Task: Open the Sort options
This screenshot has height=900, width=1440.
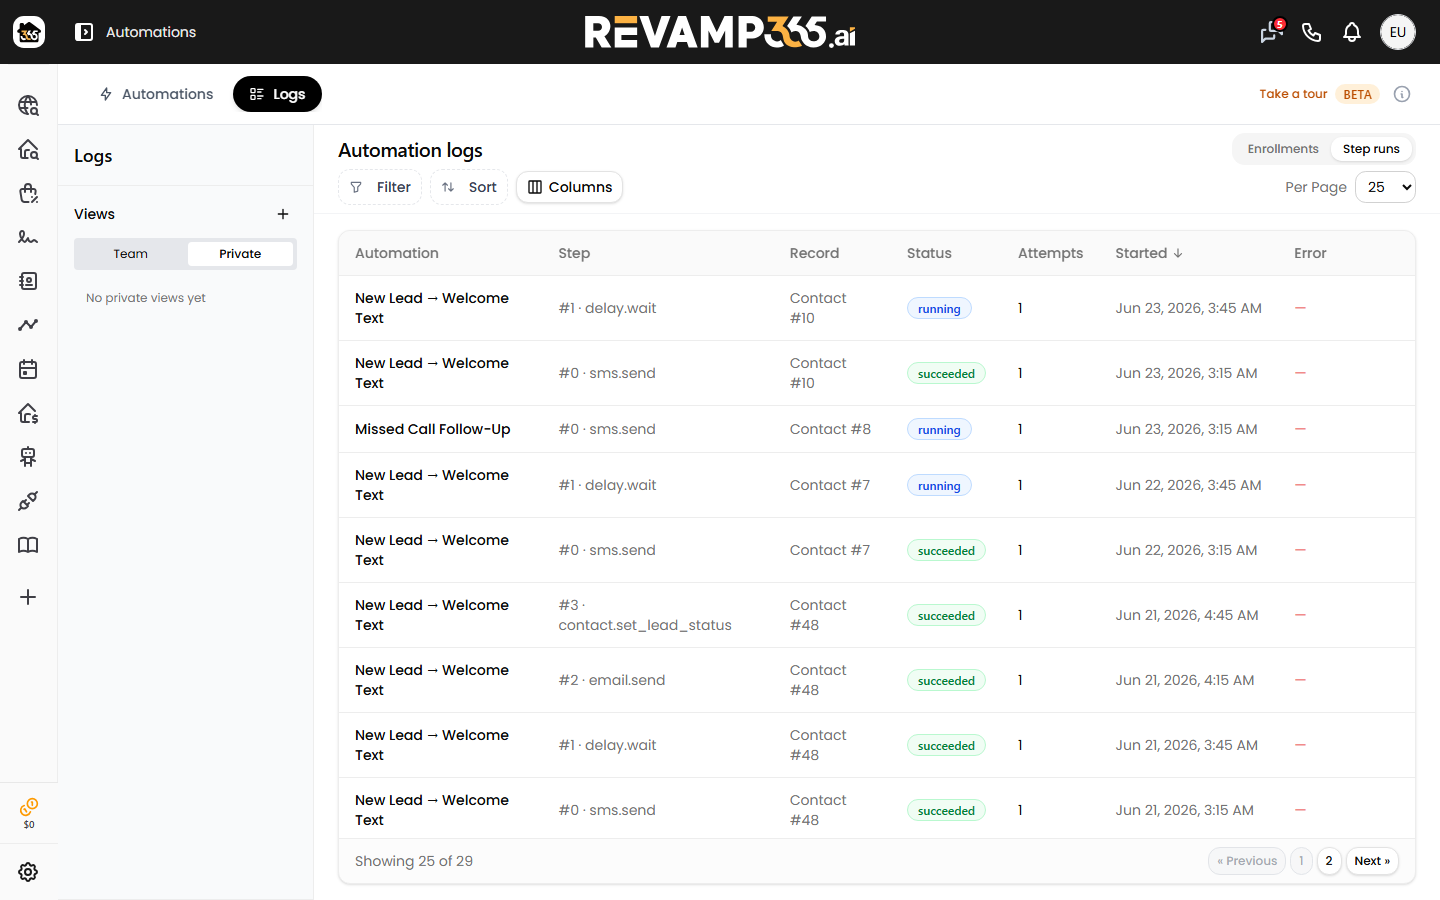Action: tap(469, 187)
